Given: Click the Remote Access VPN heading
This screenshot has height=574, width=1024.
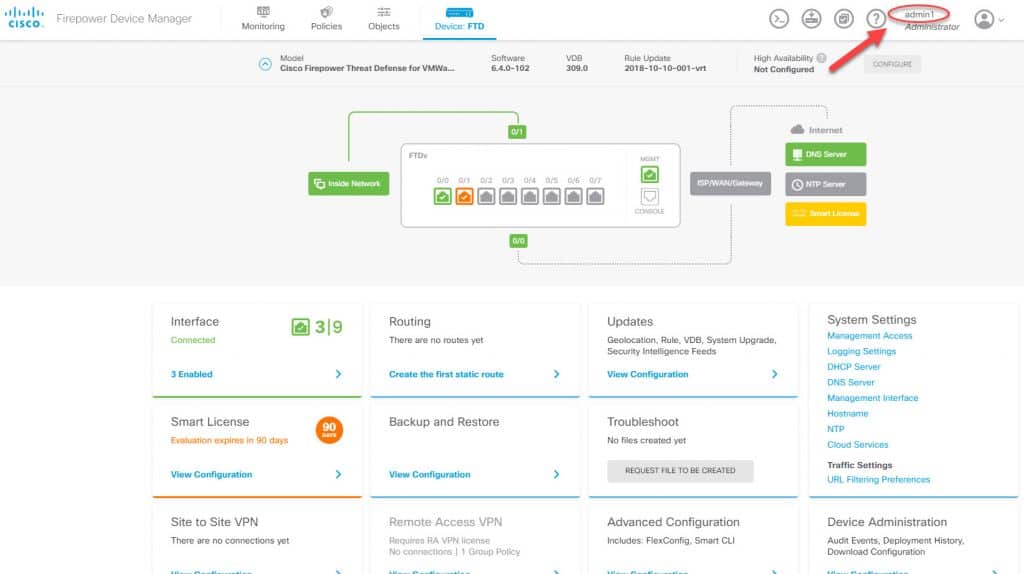Looking at the screenshot, I should pyautogui.click(x=445, y=522).
